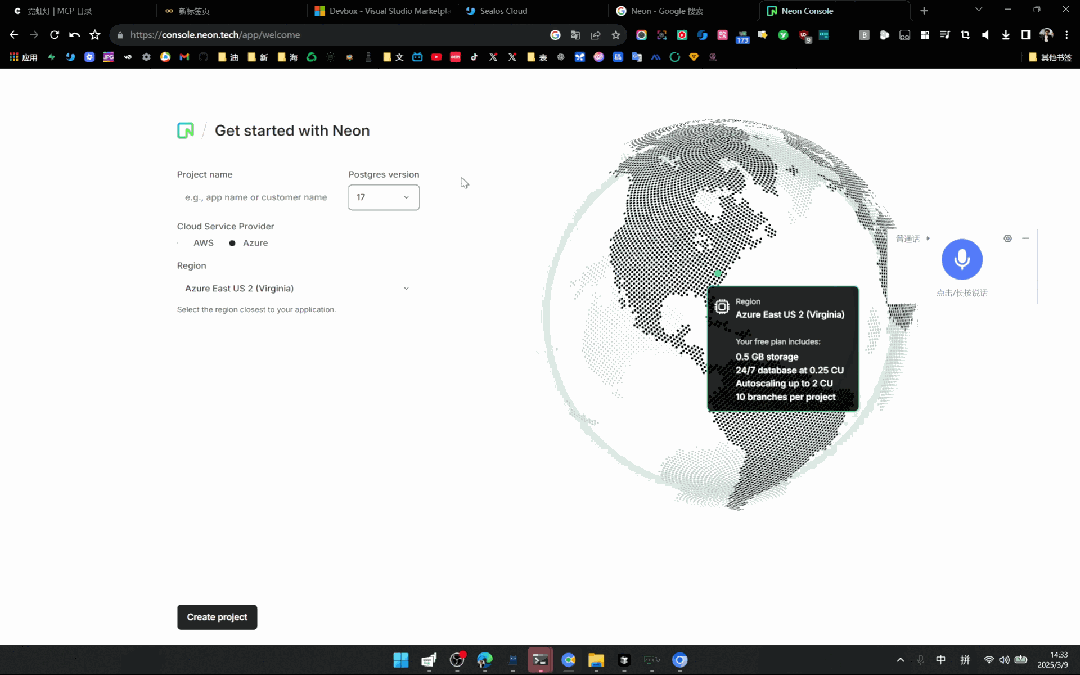1080x675 pixels.
Task: Click the Project name input field
Action: pos(257,197)
